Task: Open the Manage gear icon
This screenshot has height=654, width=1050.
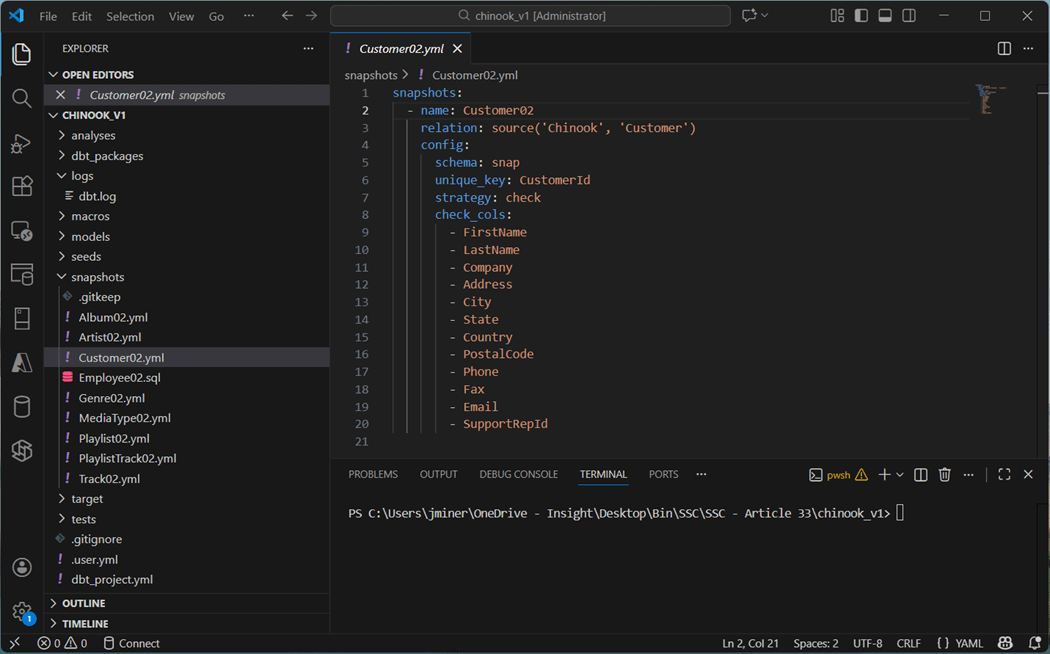Action: tap(21, 611)
